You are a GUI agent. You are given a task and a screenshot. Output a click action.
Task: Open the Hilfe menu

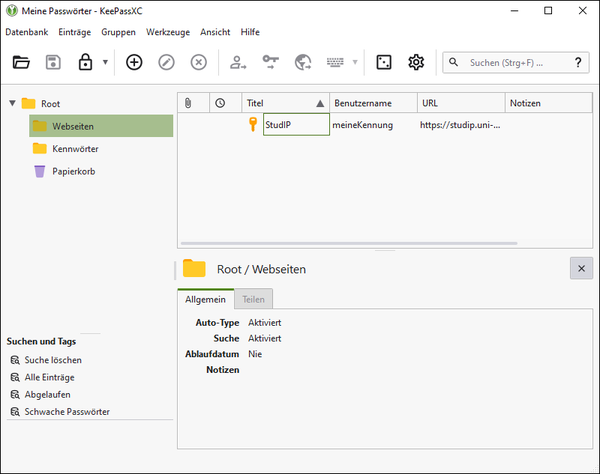click(250, 32)
